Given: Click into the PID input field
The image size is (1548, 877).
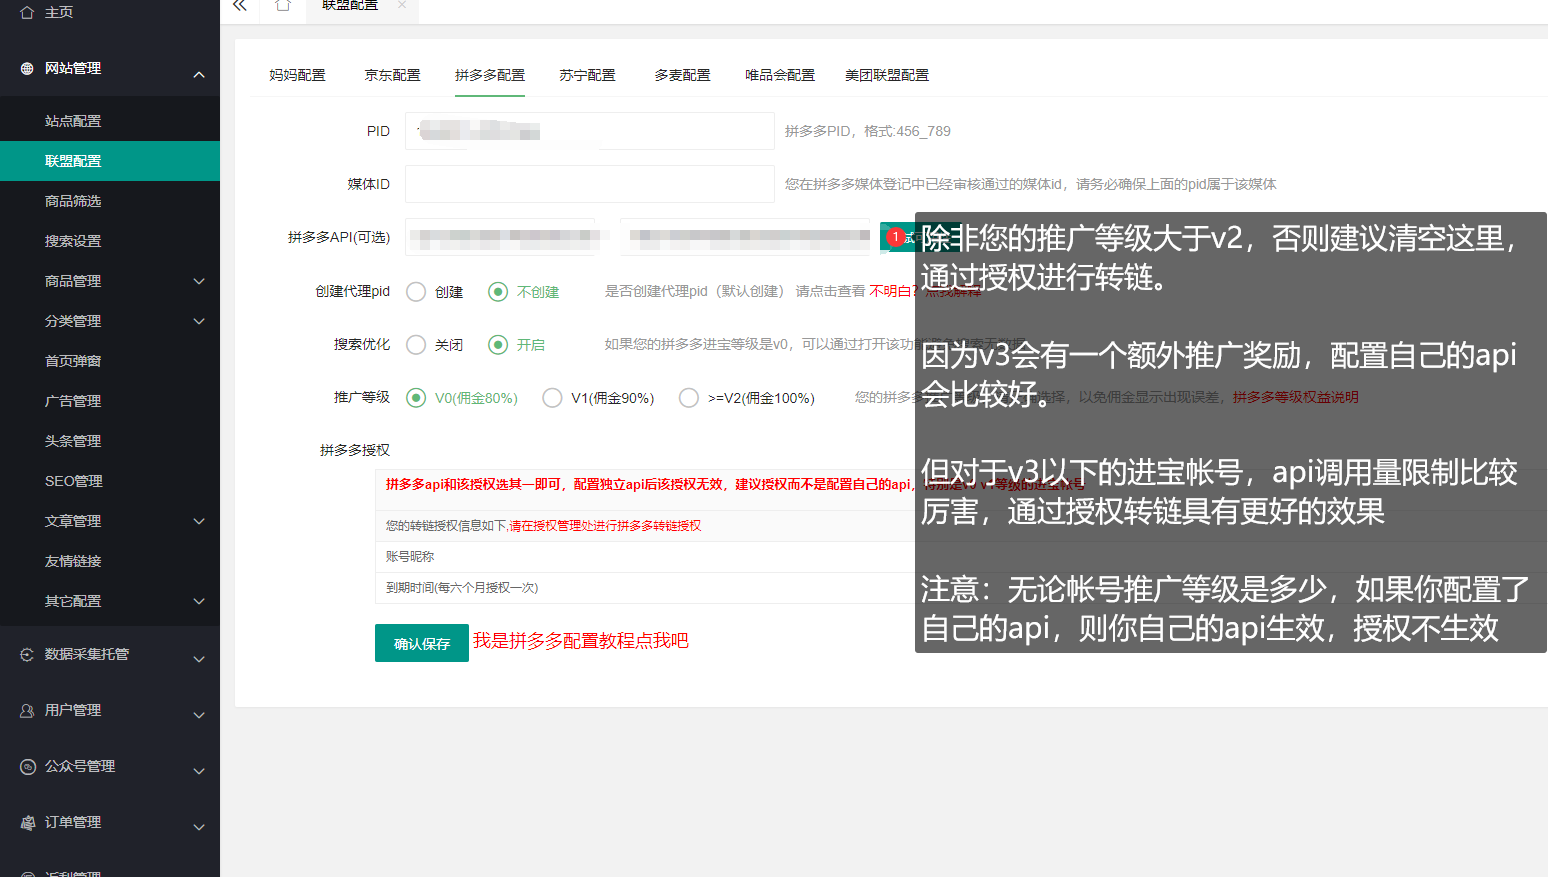Looking at the screenshot, I should click(x=590, y=131).
